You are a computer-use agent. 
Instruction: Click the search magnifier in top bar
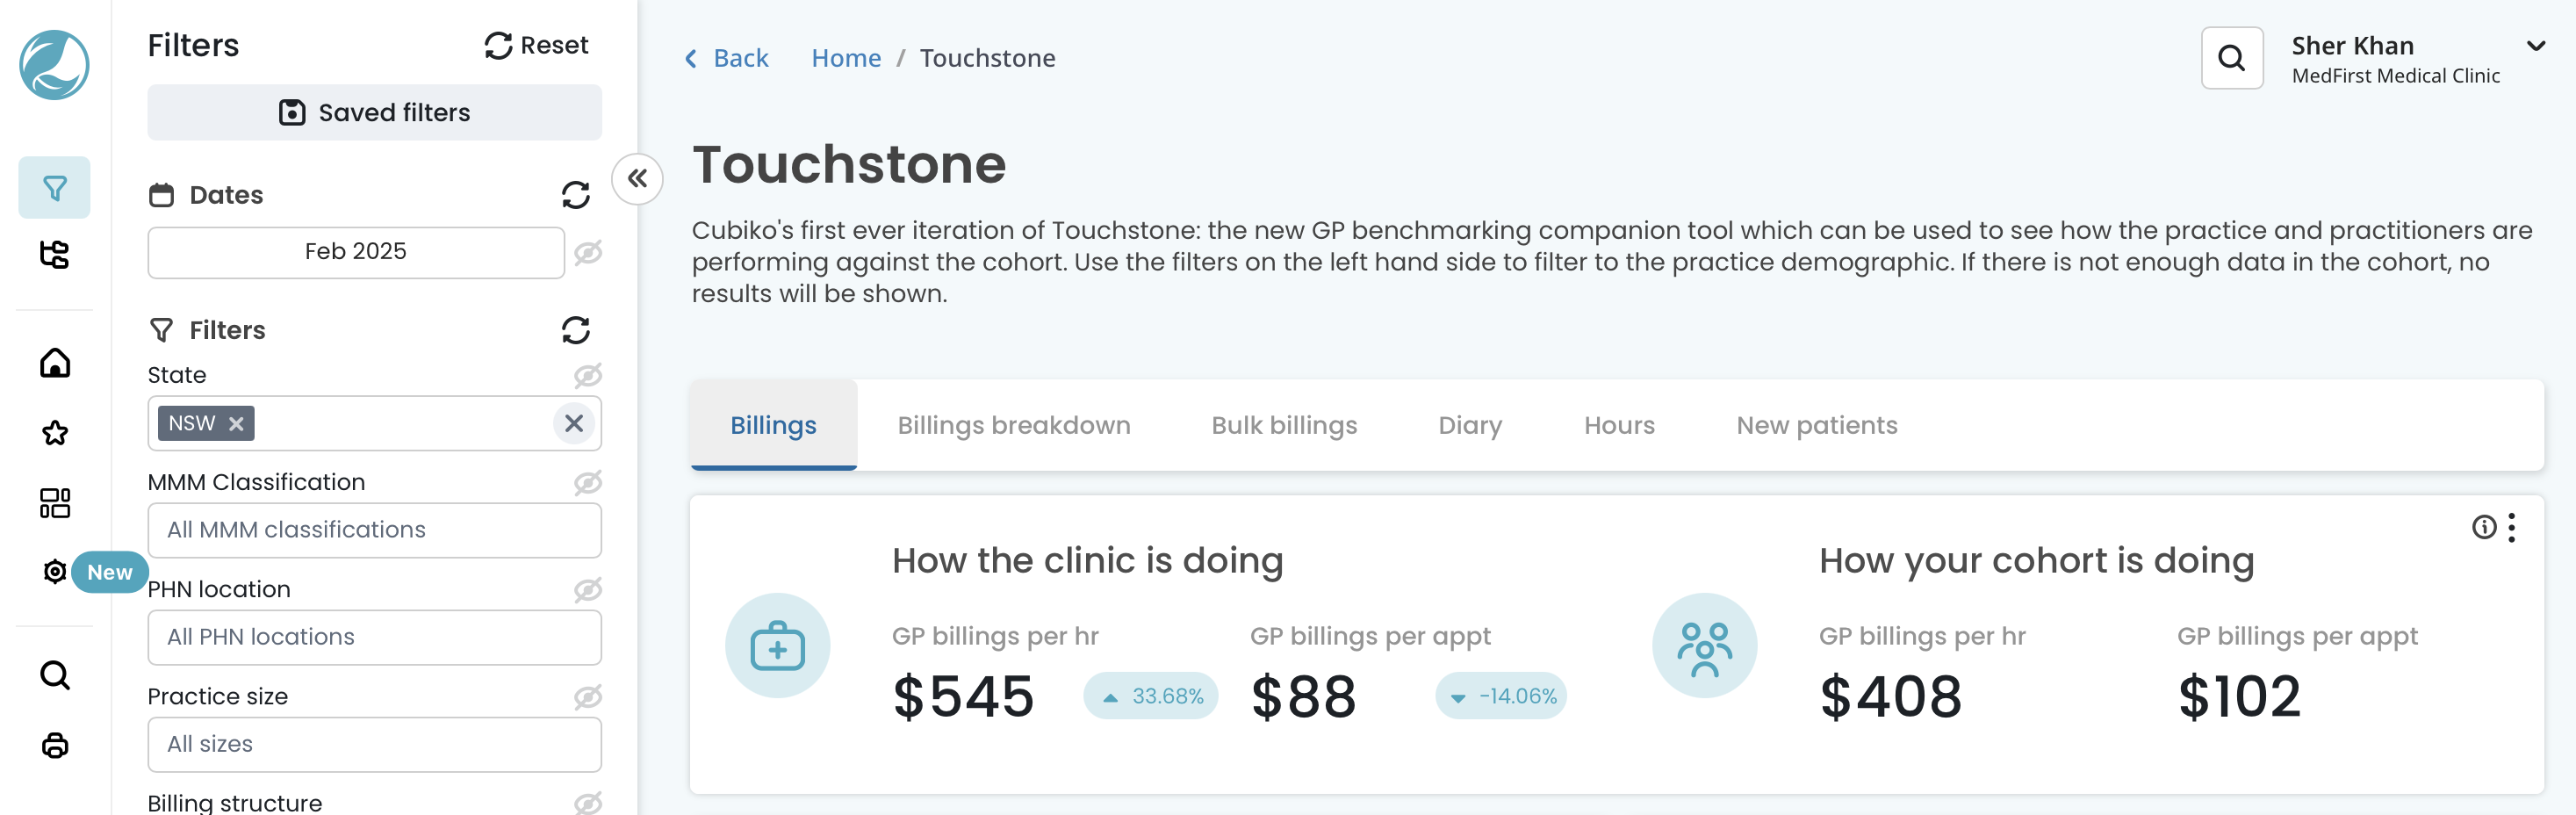click(2231, 58)
